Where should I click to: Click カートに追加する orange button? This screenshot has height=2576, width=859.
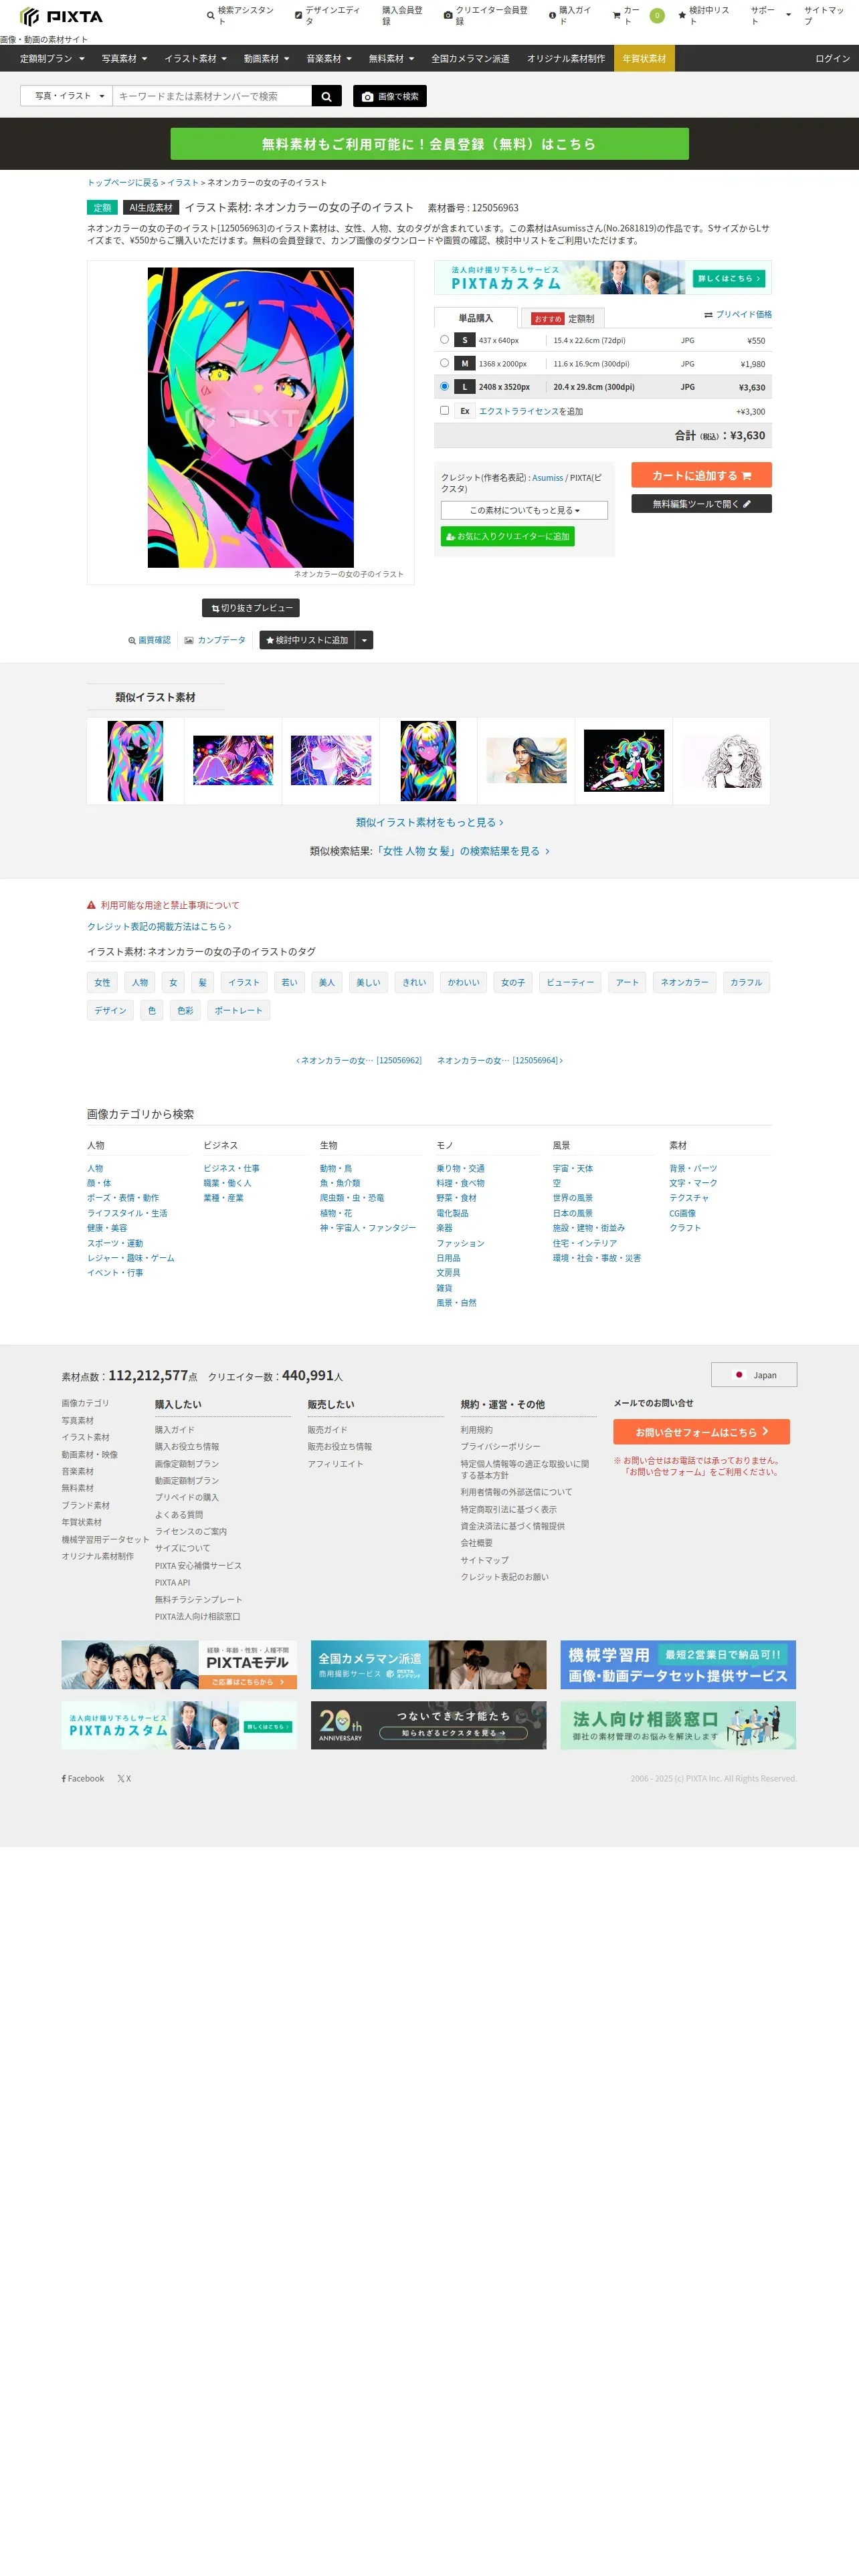701,475
